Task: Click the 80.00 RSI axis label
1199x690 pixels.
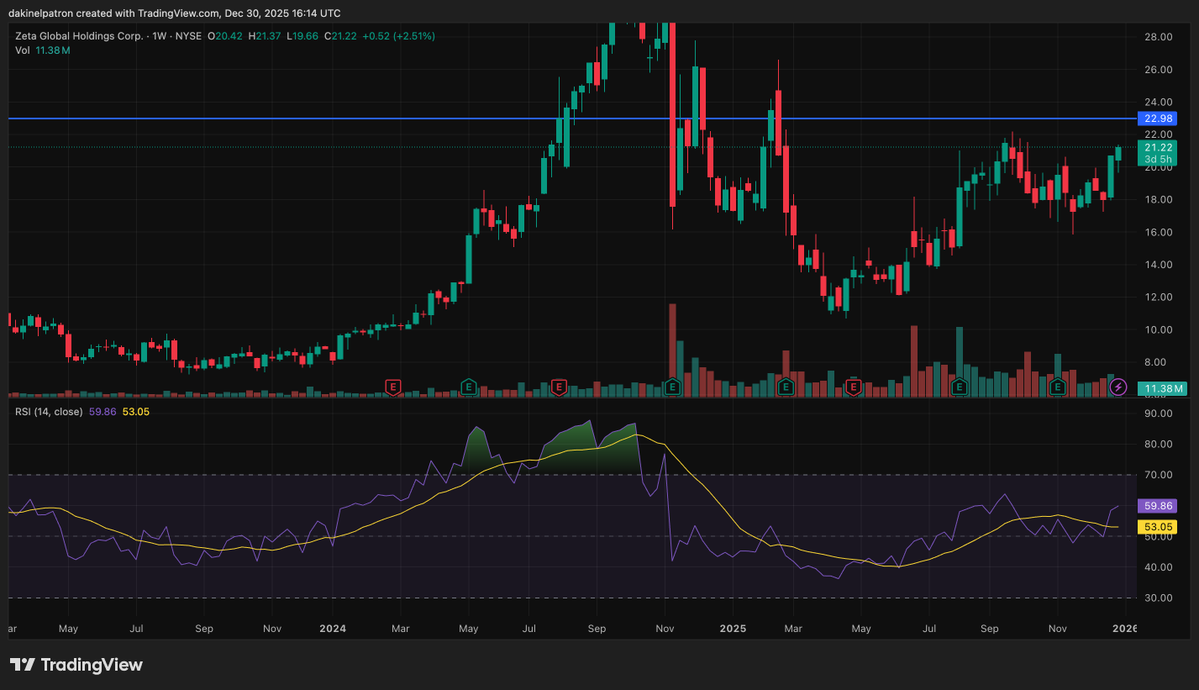Action: coord(1158,444)
